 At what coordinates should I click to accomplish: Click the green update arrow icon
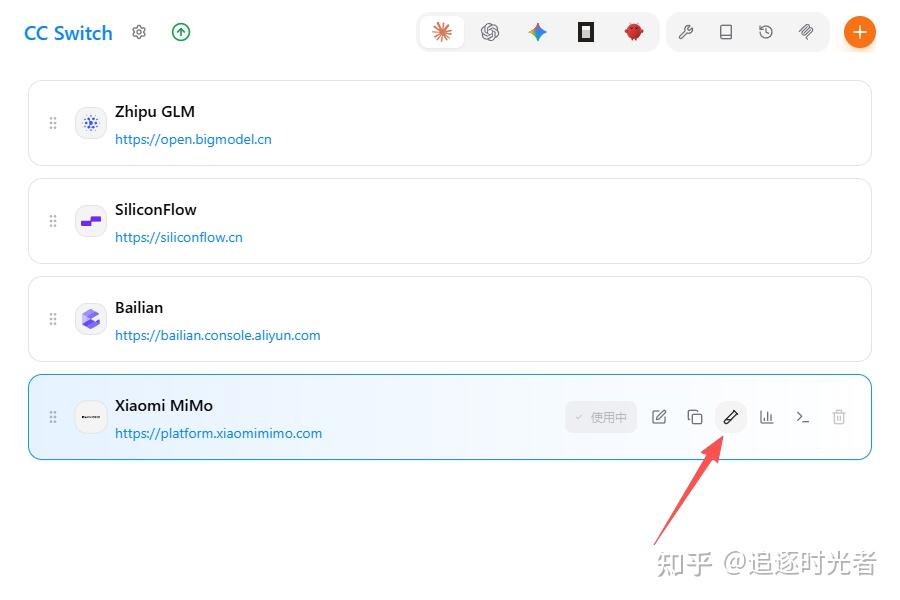[x=181, y=32]
